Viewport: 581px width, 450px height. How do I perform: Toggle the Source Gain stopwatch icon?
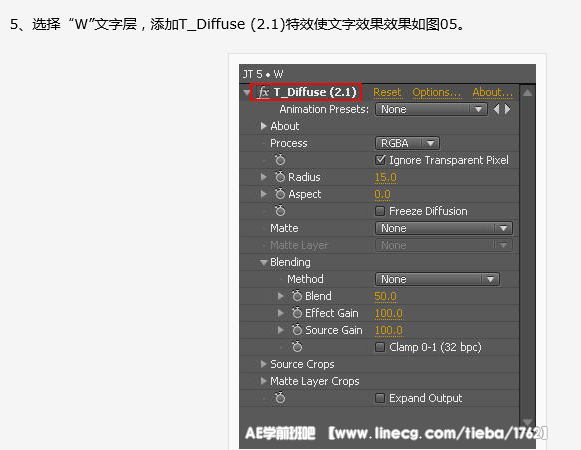(297, 330)
